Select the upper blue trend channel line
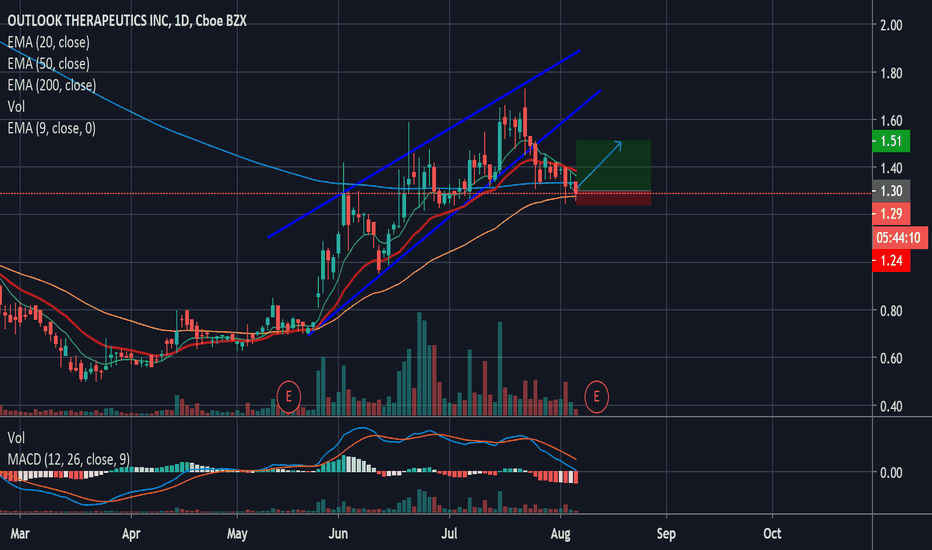The height and width of the screenshot is (550, 932). point(424,144)
